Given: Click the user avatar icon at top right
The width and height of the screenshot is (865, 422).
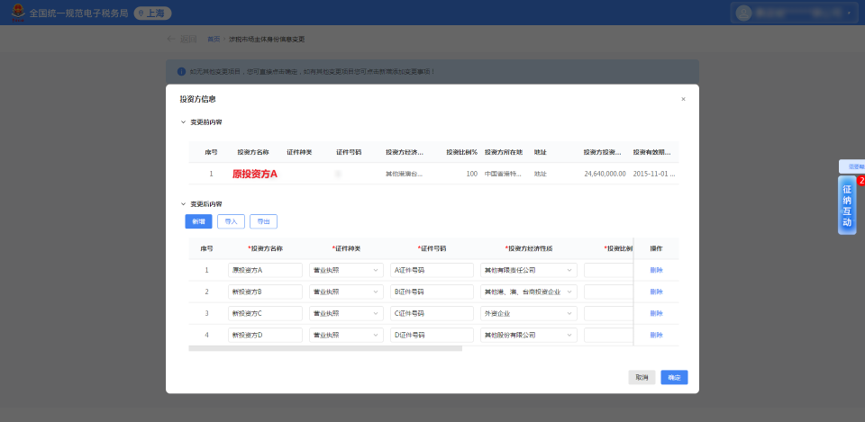Looking at the screenshot, I should tap(744, 13).
